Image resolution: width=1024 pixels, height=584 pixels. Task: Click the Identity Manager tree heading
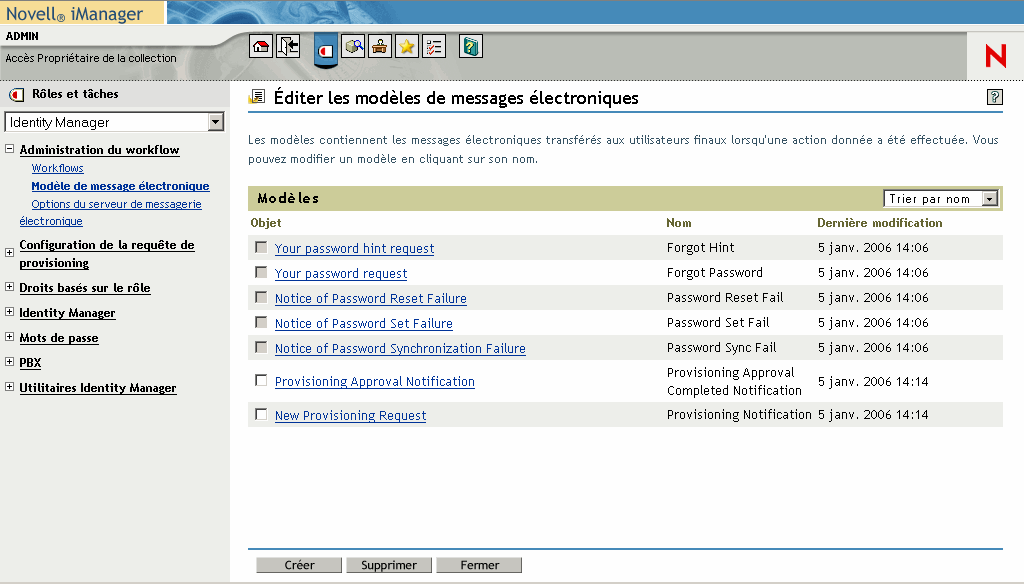pos(67,313)
